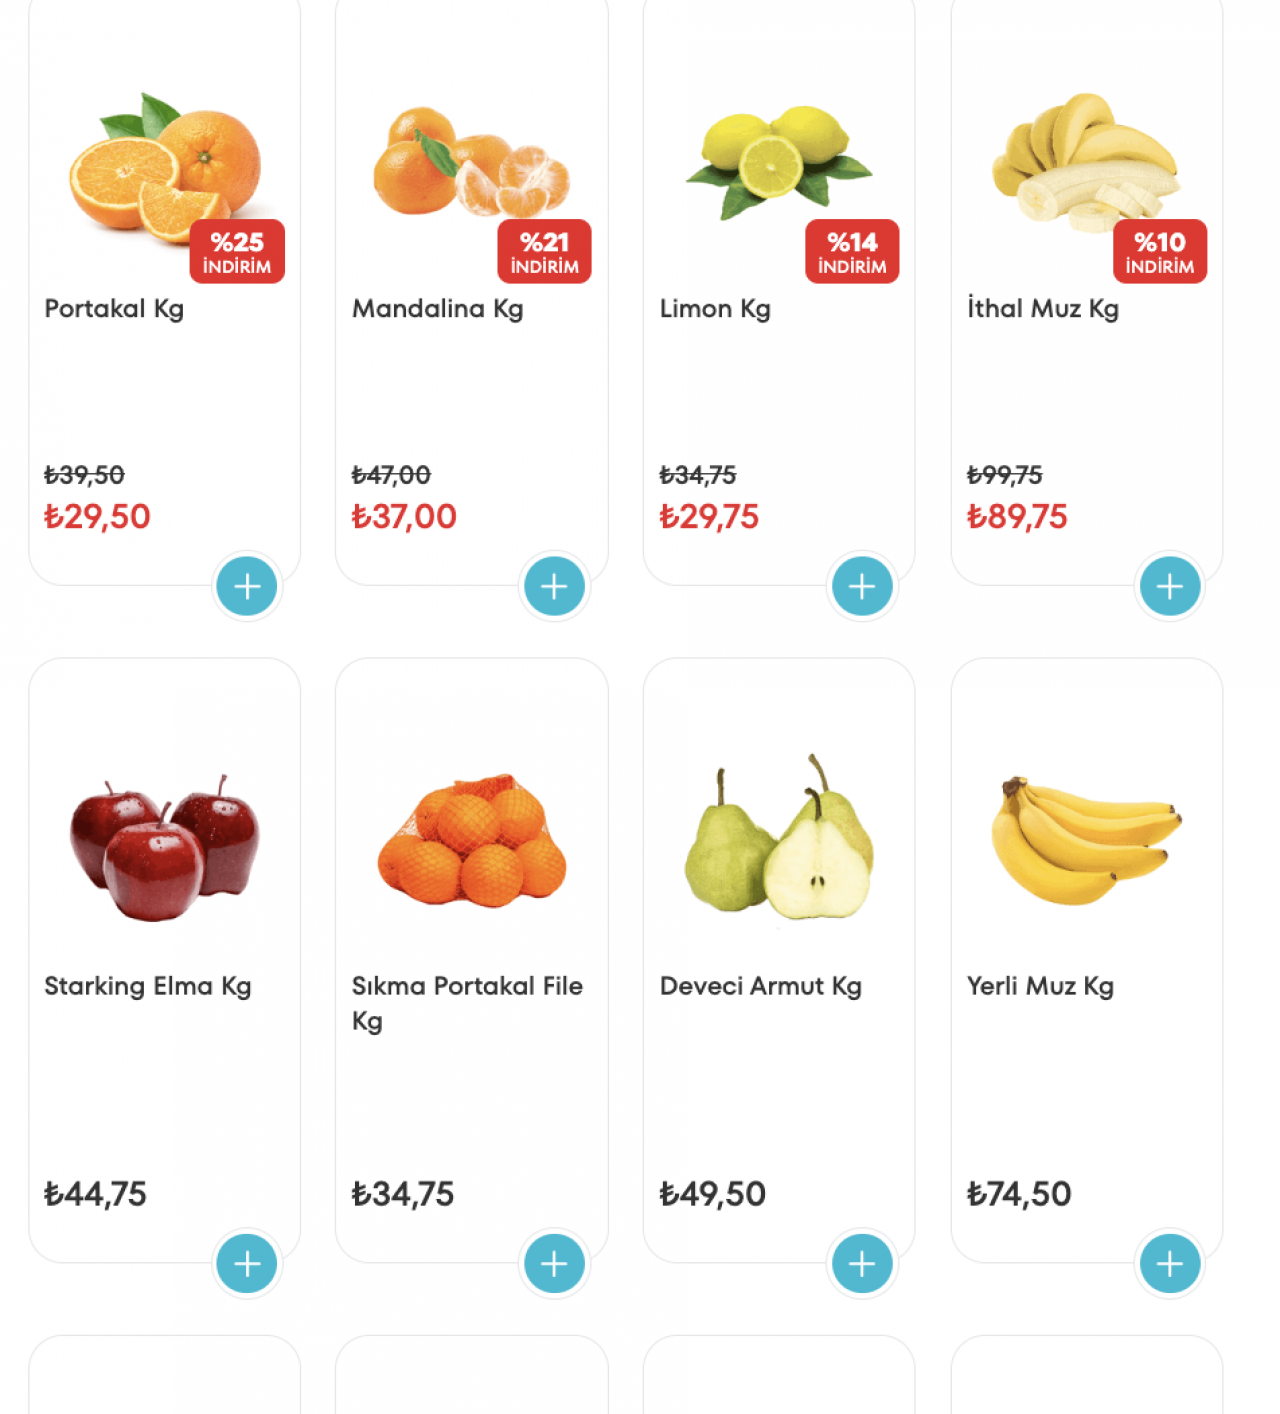The width and height of the screenshot is (1280, 1414).
Task: Open the Yerli Muz Kg product link
Action: (1040, 986)
